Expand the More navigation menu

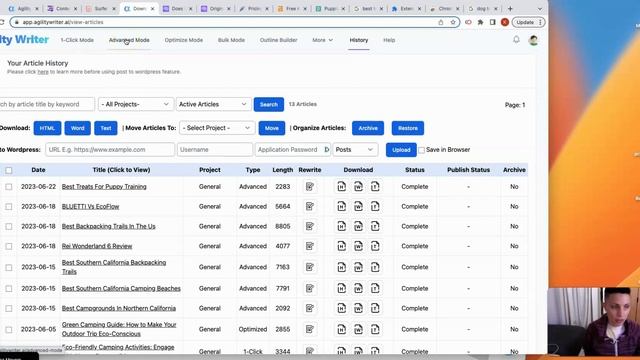(x=322, y=40)
